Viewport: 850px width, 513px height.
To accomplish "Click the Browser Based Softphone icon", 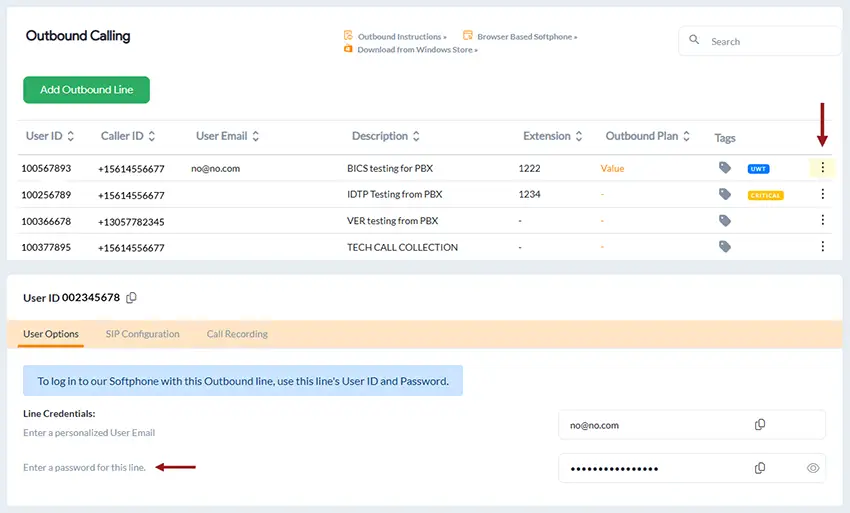I will coord(467,36).
